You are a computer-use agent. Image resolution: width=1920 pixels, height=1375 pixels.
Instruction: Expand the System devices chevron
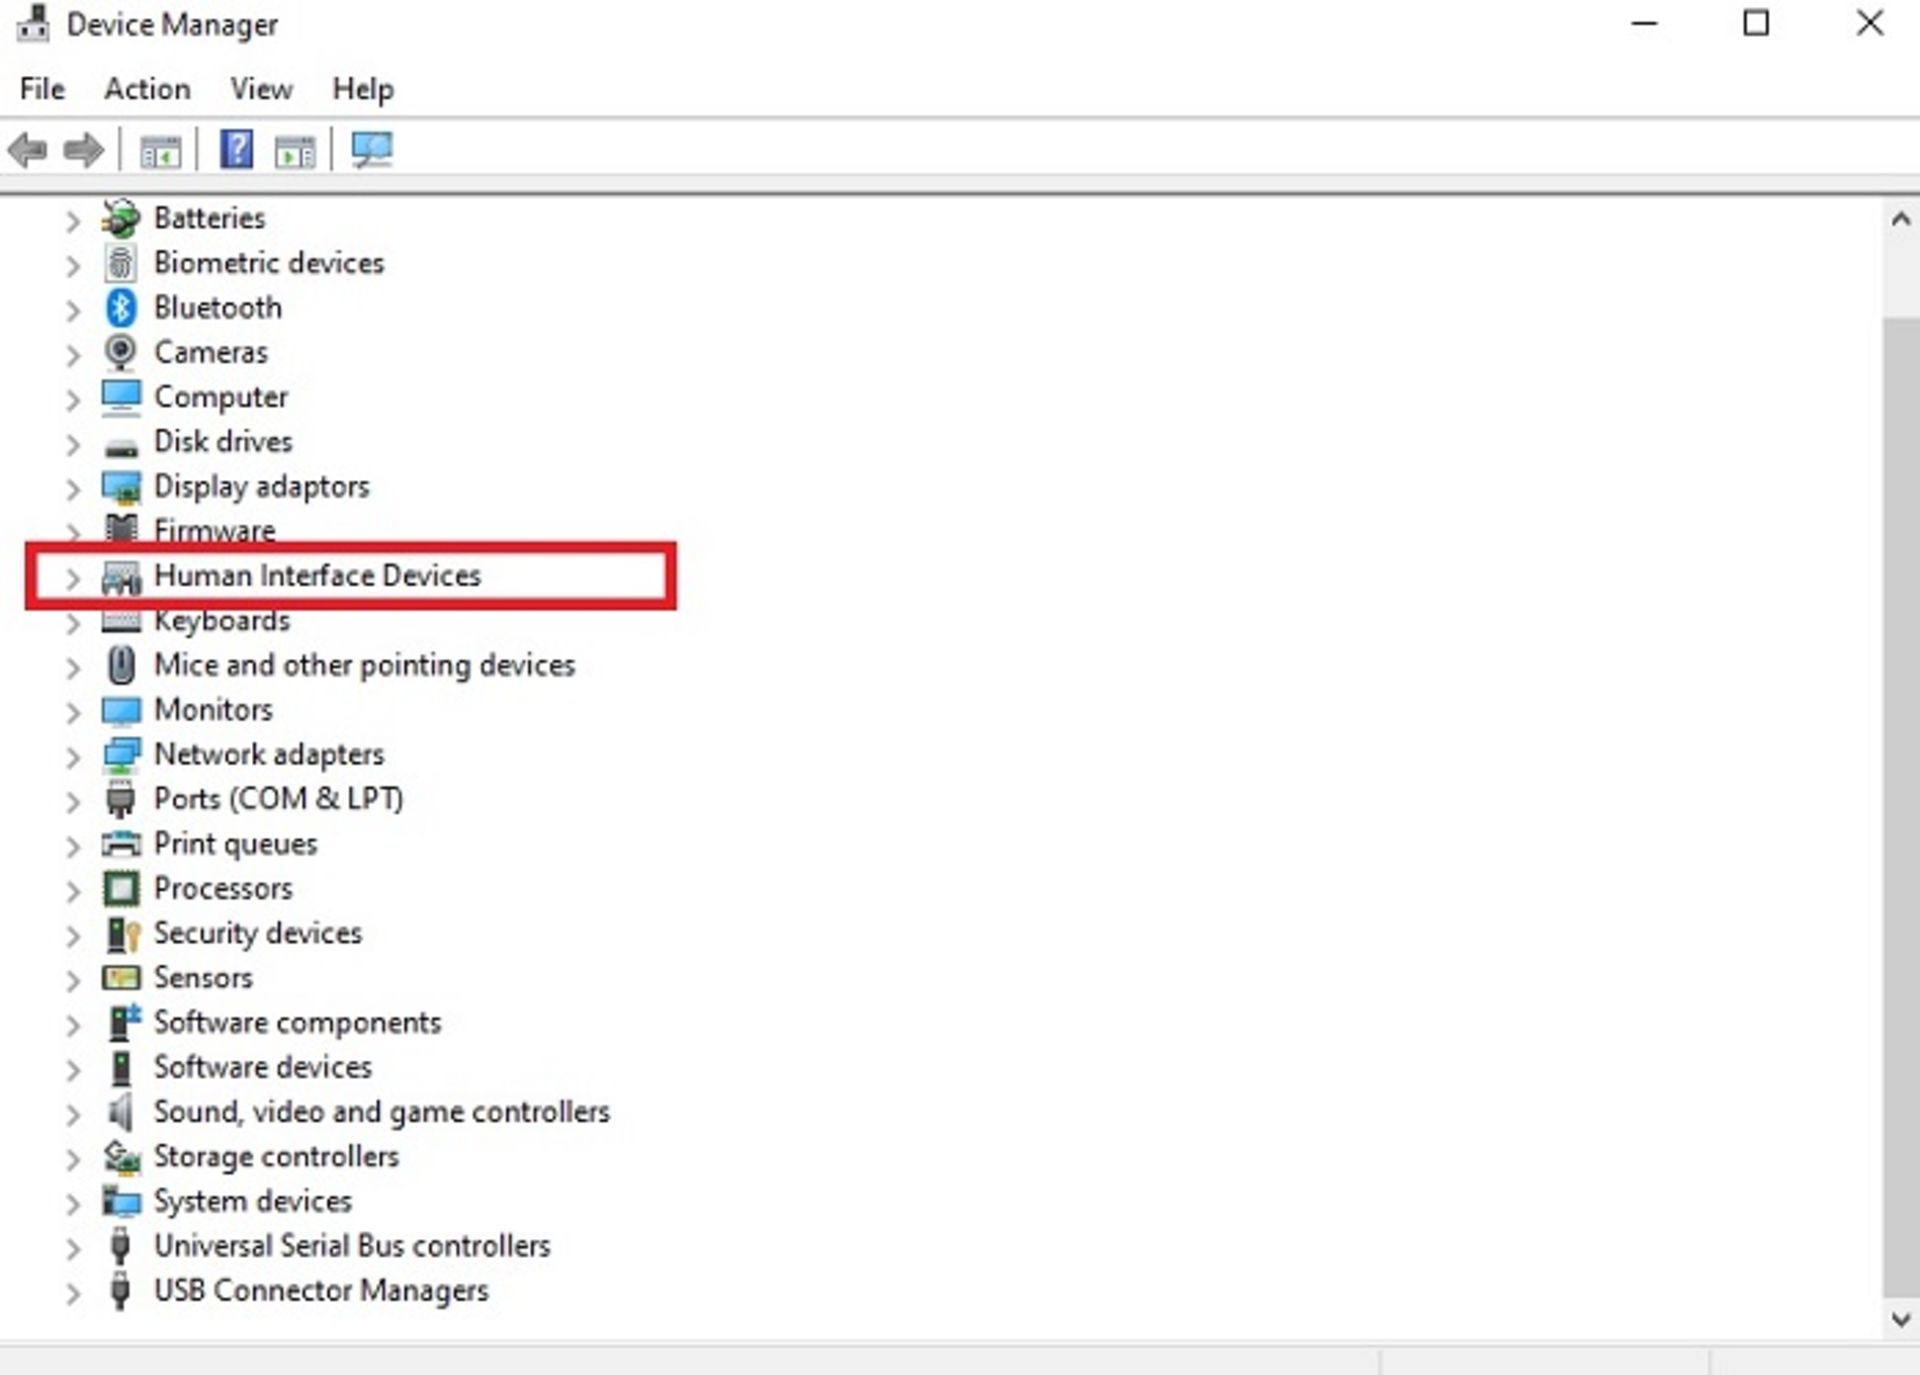point(72,1203)
